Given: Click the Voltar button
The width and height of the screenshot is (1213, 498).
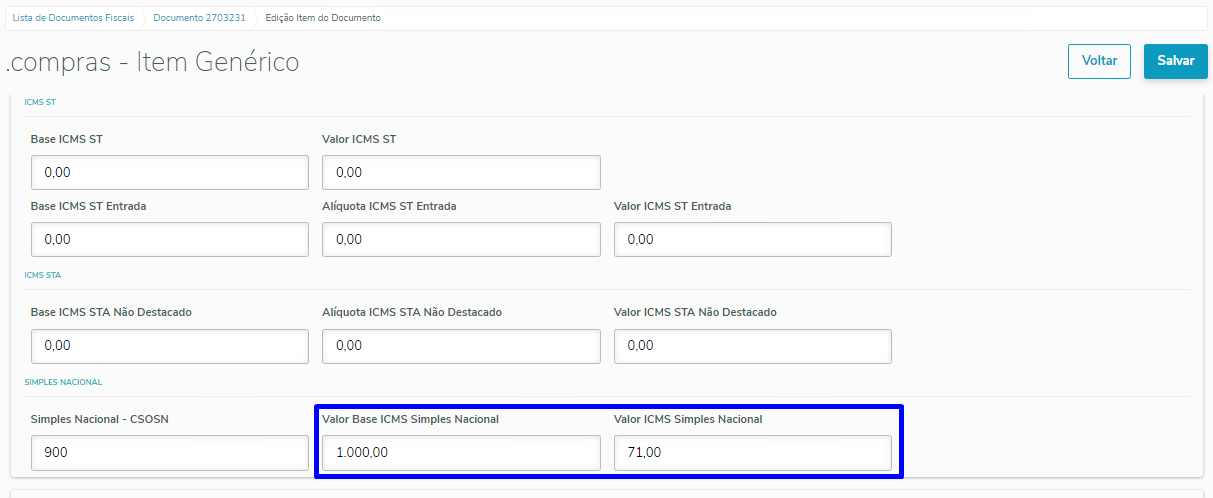Looking at the screenshot, I should click(x=1099, y=61).
